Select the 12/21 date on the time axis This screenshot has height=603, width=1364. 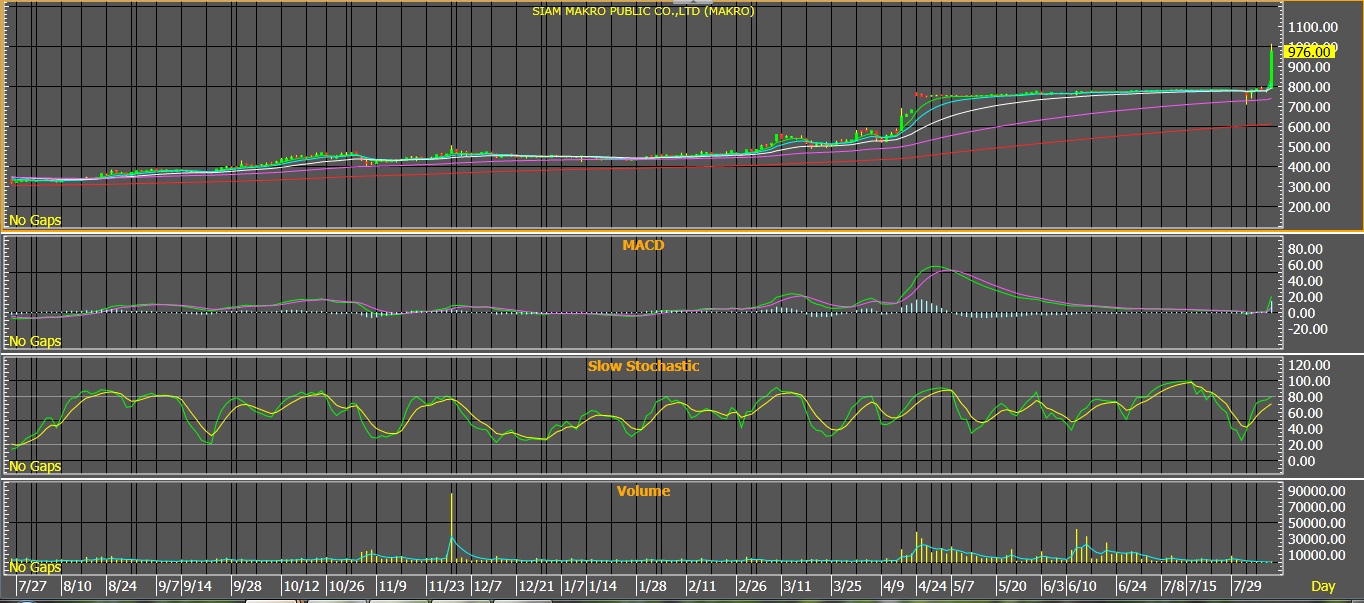coord(536,585)
